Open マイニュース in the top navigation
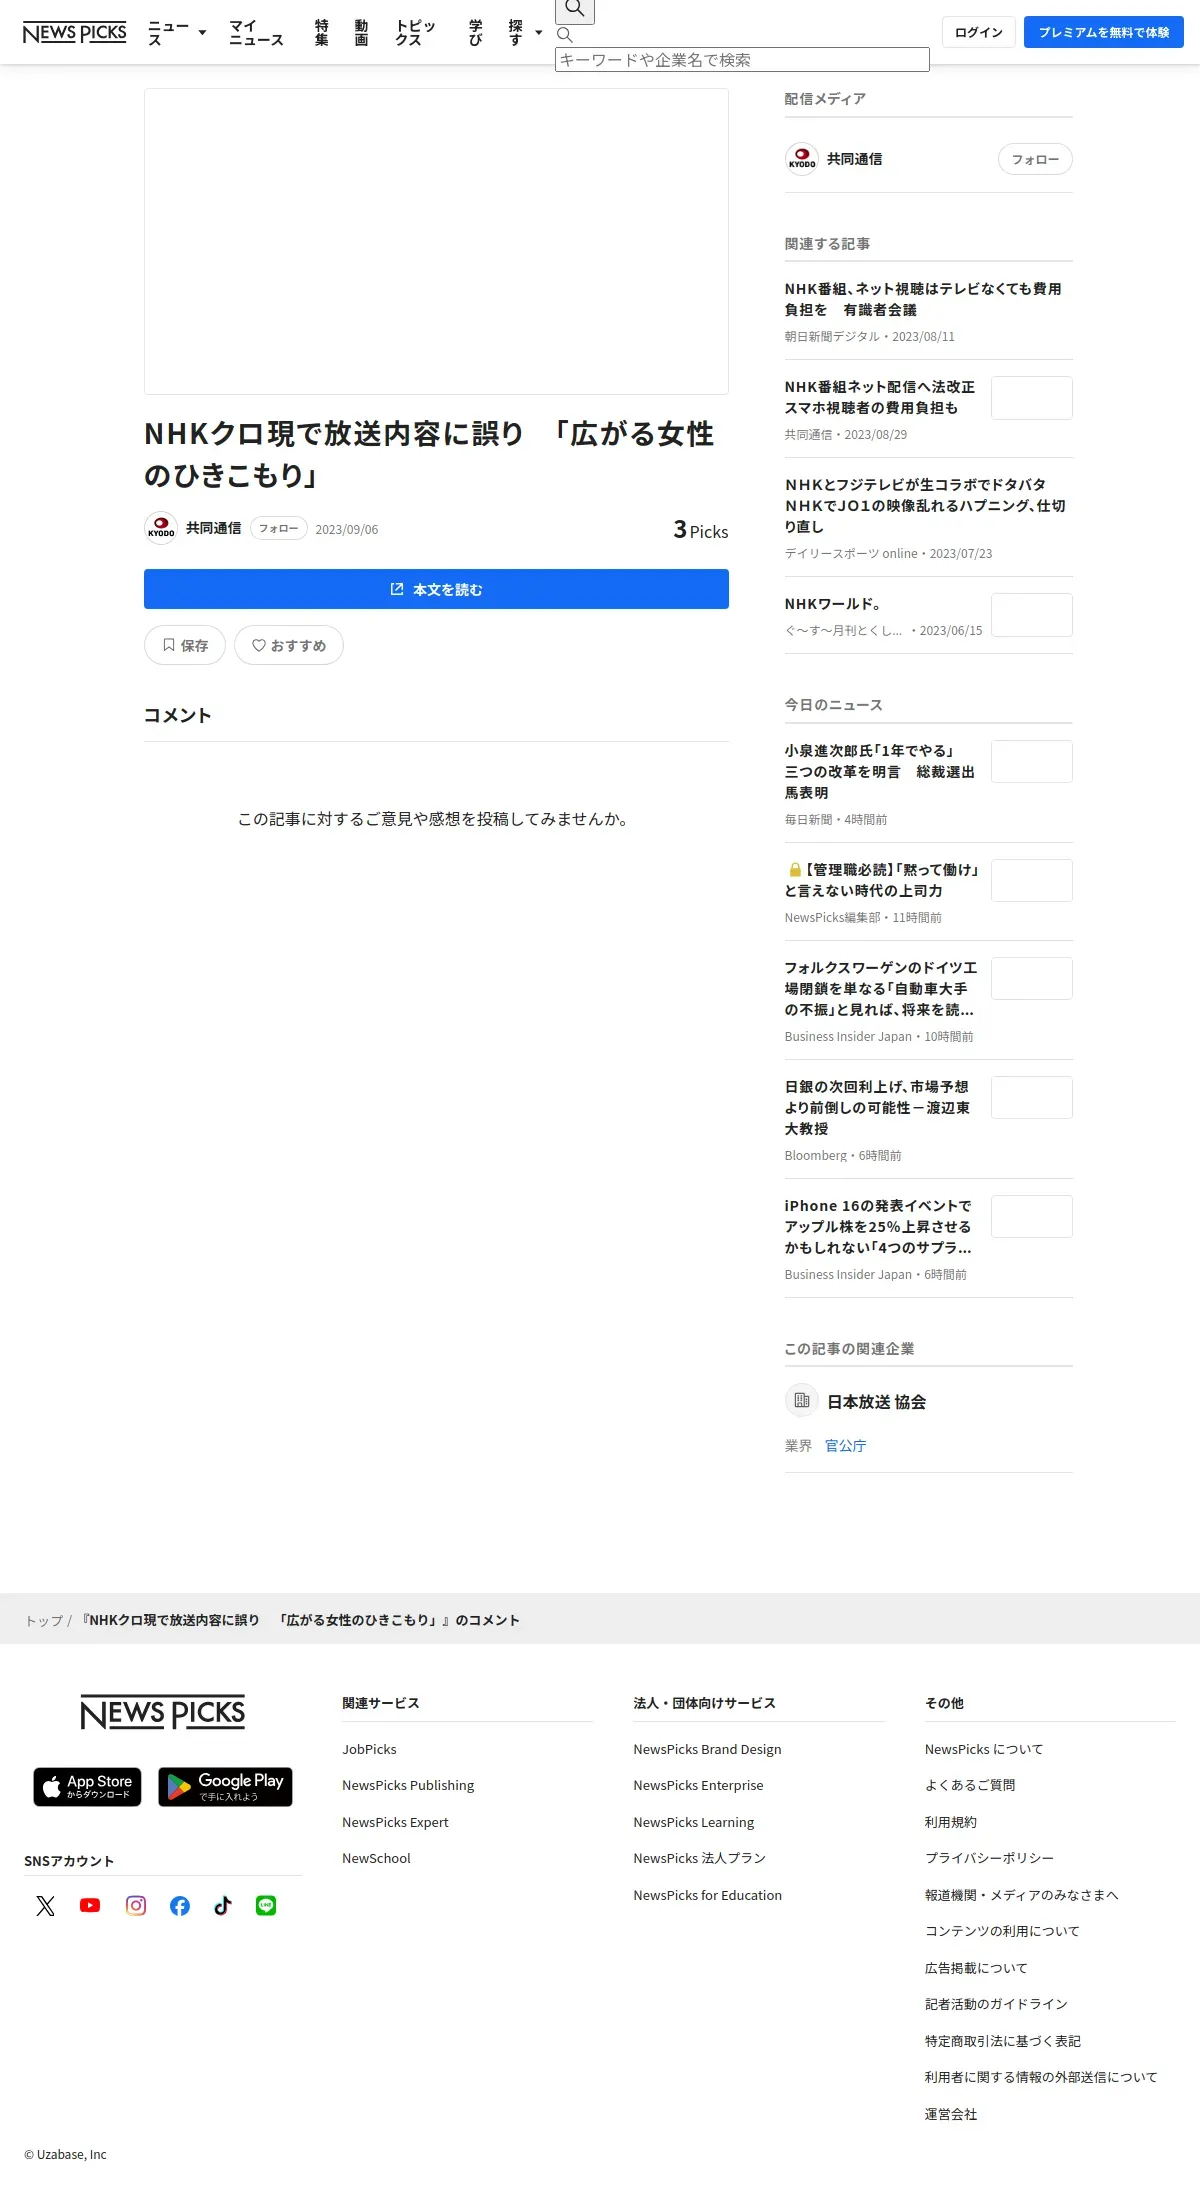The image size is (1200, 2195). pyautogui.click(x=256, y=33)
